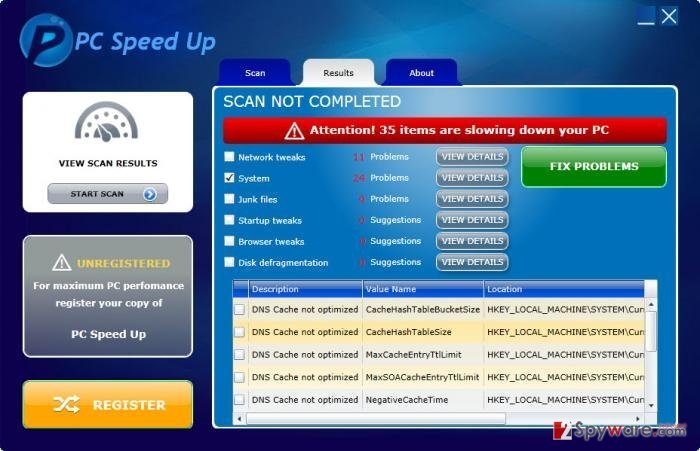Image resolution: width=700 pixels, height=451 pixels.
Task: Click the horizontal scrollbar right arrow
Action: pyautogui.click(x=638, y=418)
